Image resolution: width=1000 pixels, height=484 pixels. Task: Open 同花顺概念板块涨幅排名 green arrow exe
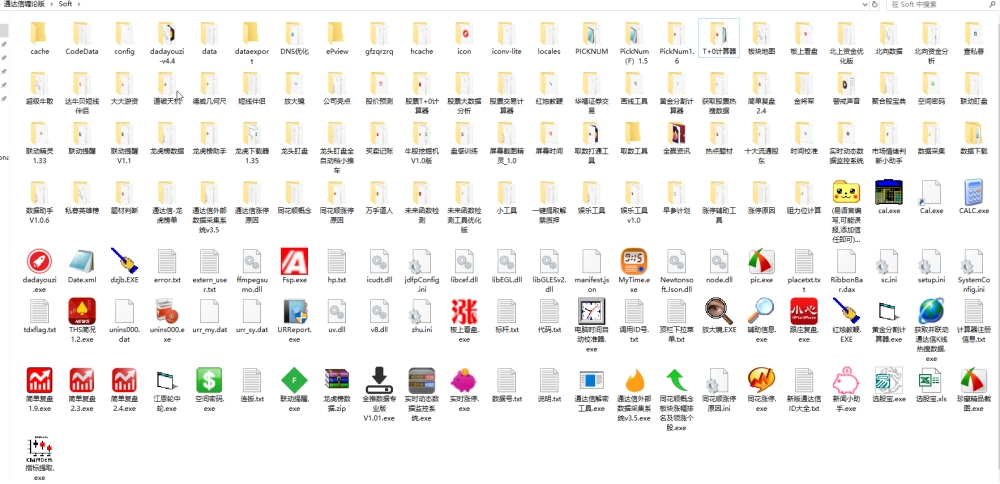click(676, 380)
